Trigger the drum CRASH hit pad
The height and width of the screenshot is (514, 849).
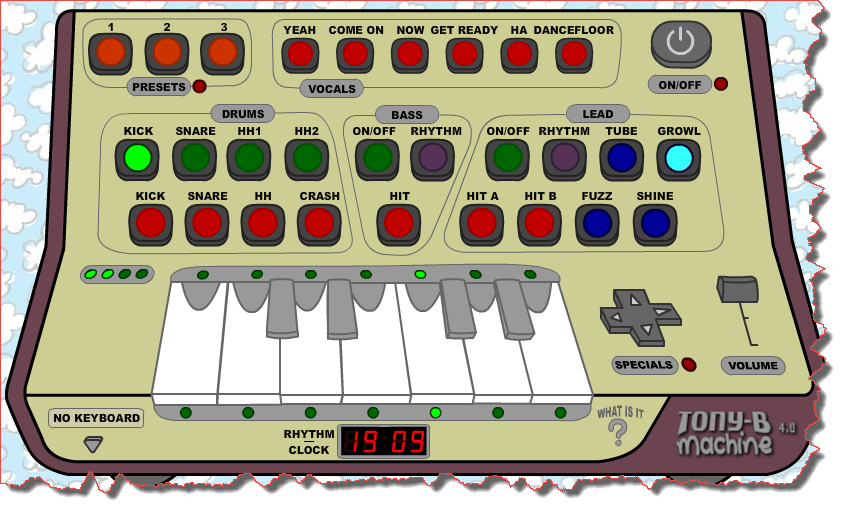[x=319, y=221]
